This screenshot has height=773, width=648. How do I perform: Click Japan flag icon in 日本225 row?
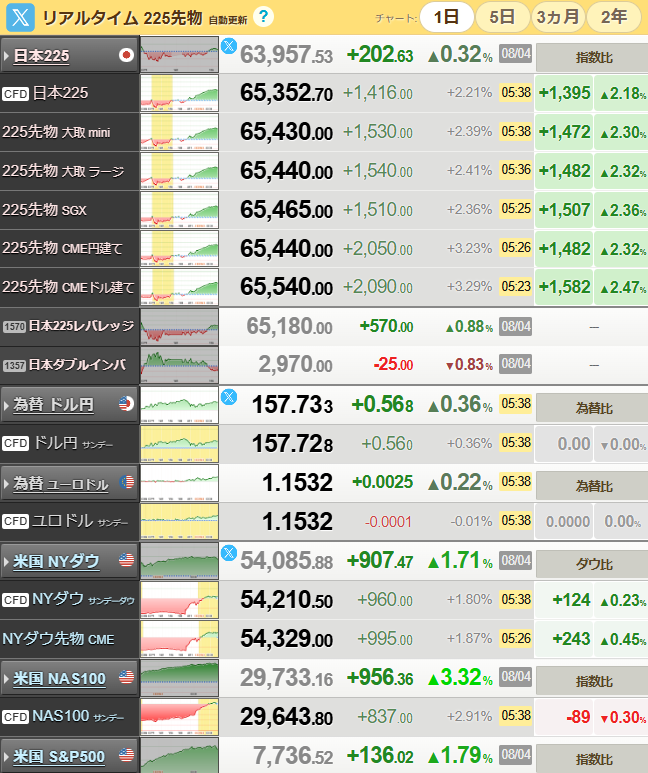click(126, 55)
